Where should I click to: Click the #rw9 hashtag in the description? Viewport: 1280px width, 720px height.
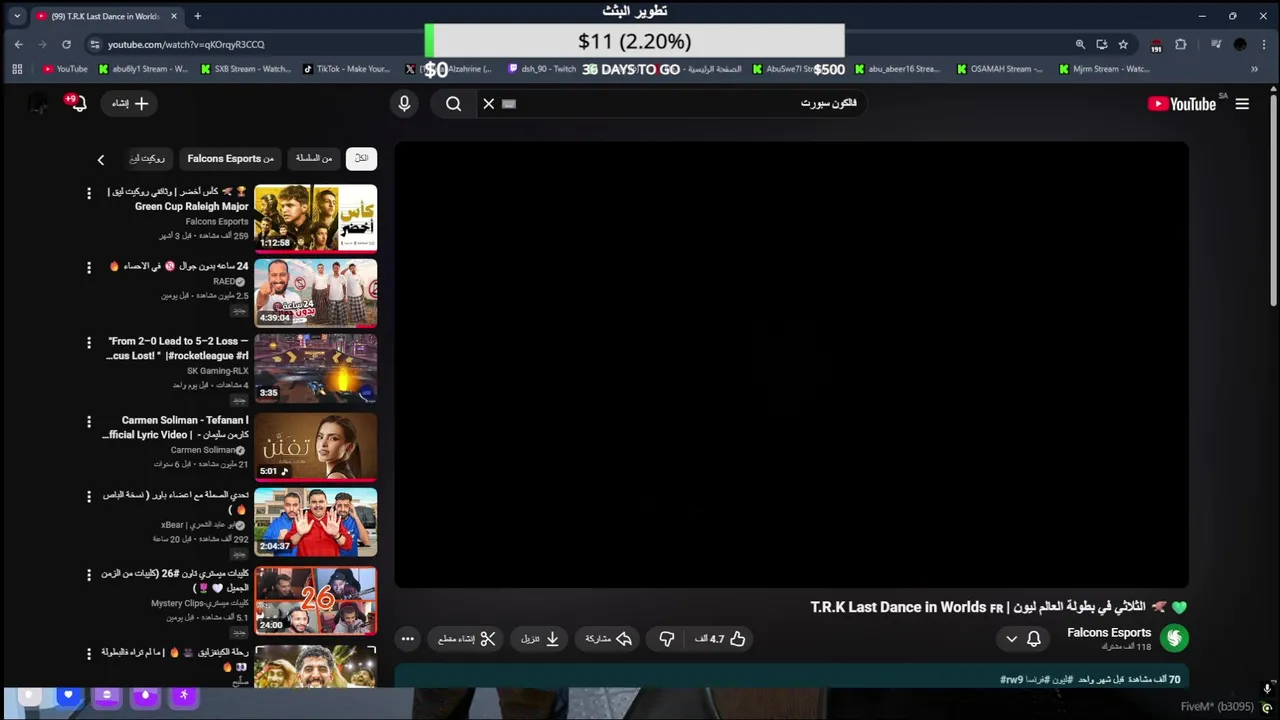coord(1011,680)
